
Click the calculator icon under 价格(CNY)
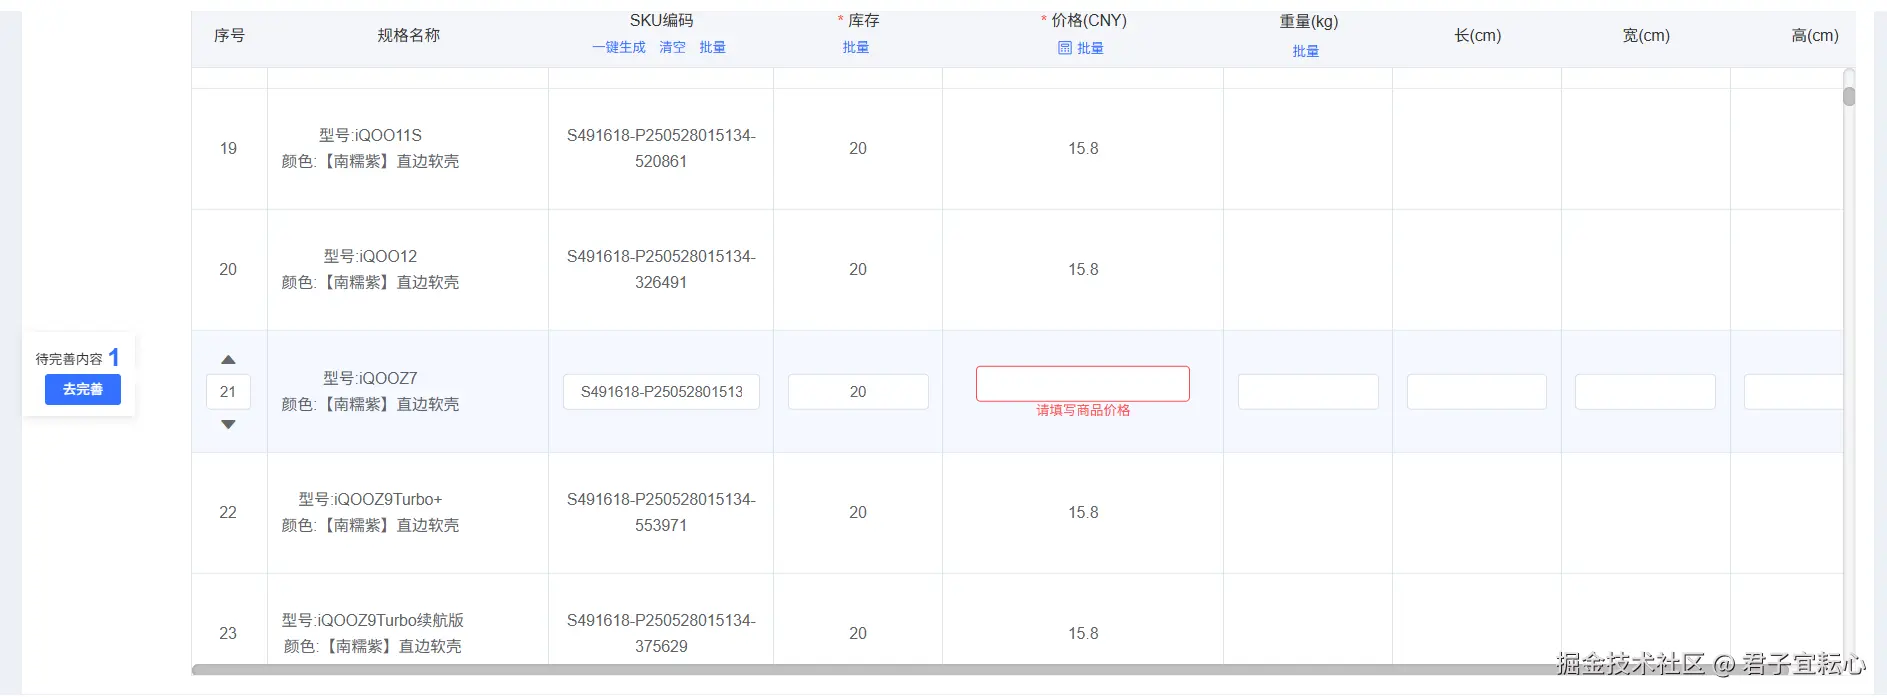click(1064, 48)
